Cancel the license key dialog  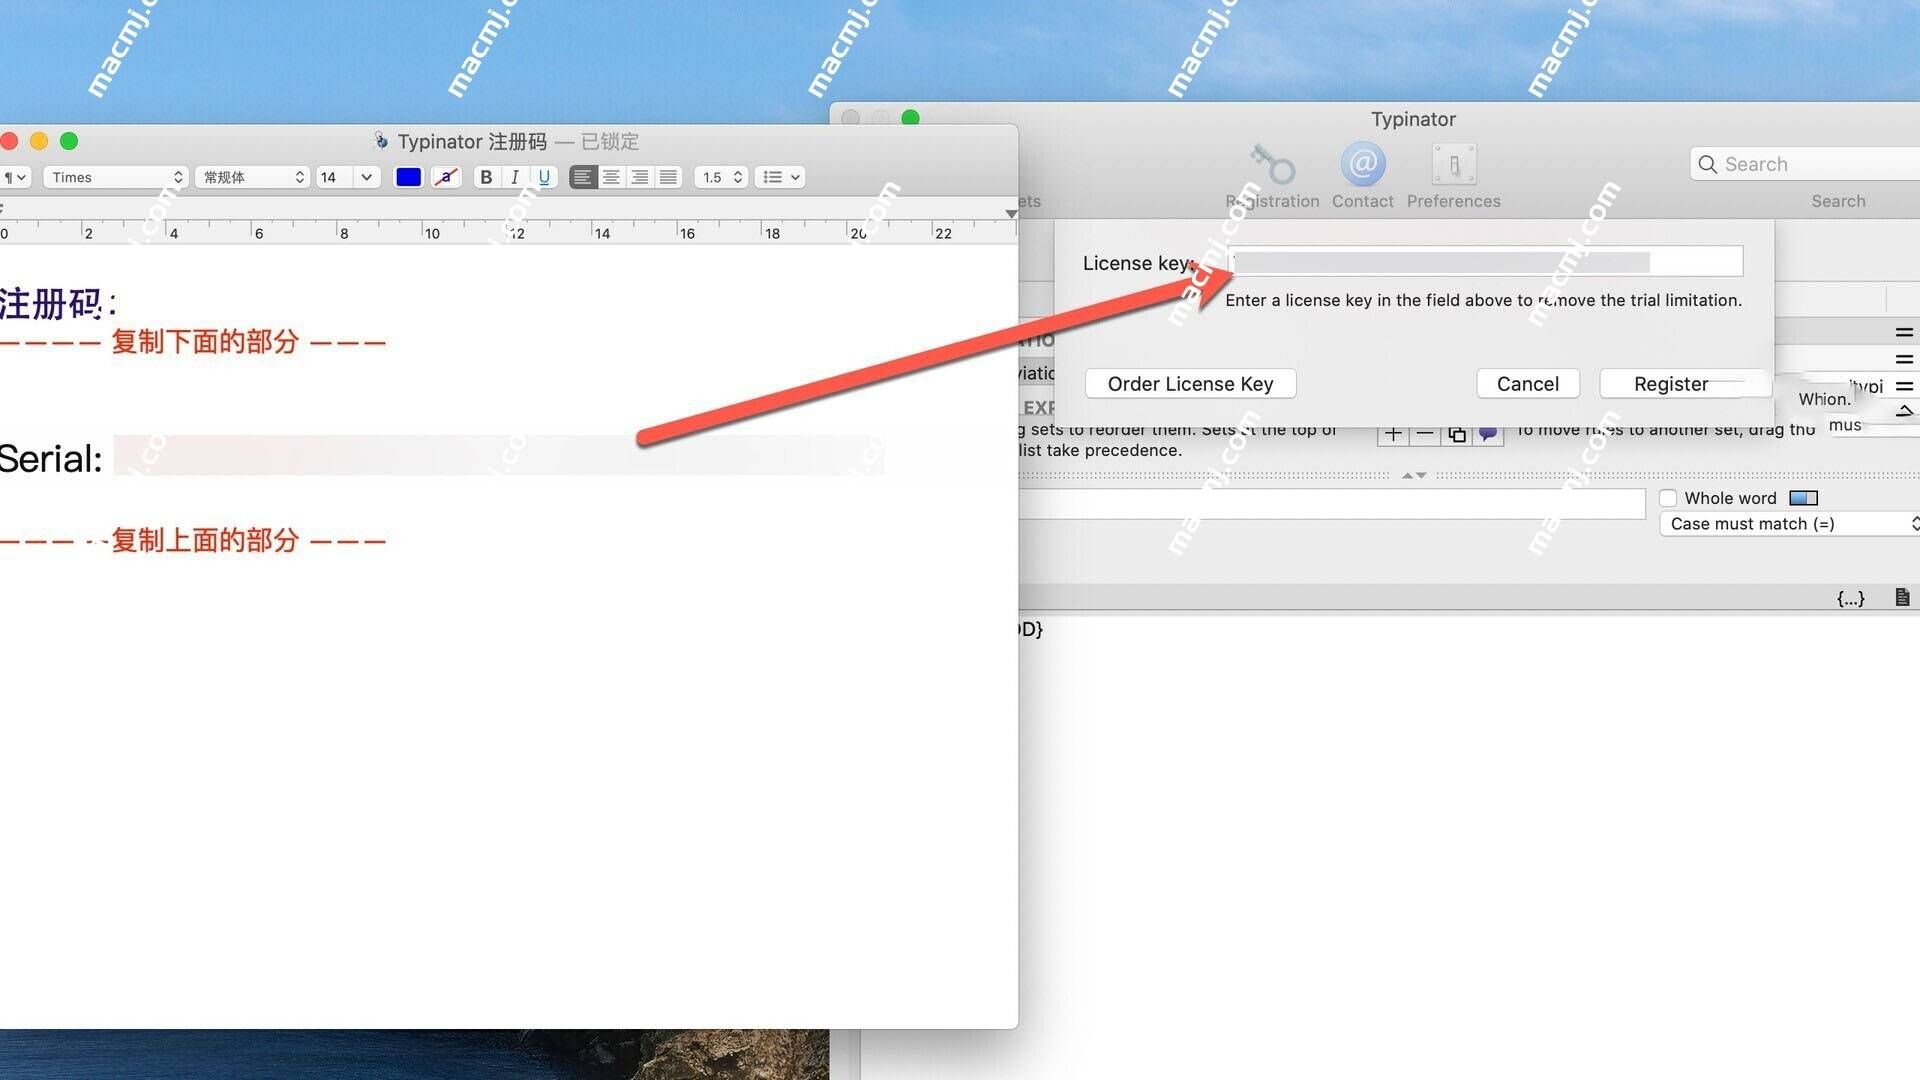[x=1527, y=384]
